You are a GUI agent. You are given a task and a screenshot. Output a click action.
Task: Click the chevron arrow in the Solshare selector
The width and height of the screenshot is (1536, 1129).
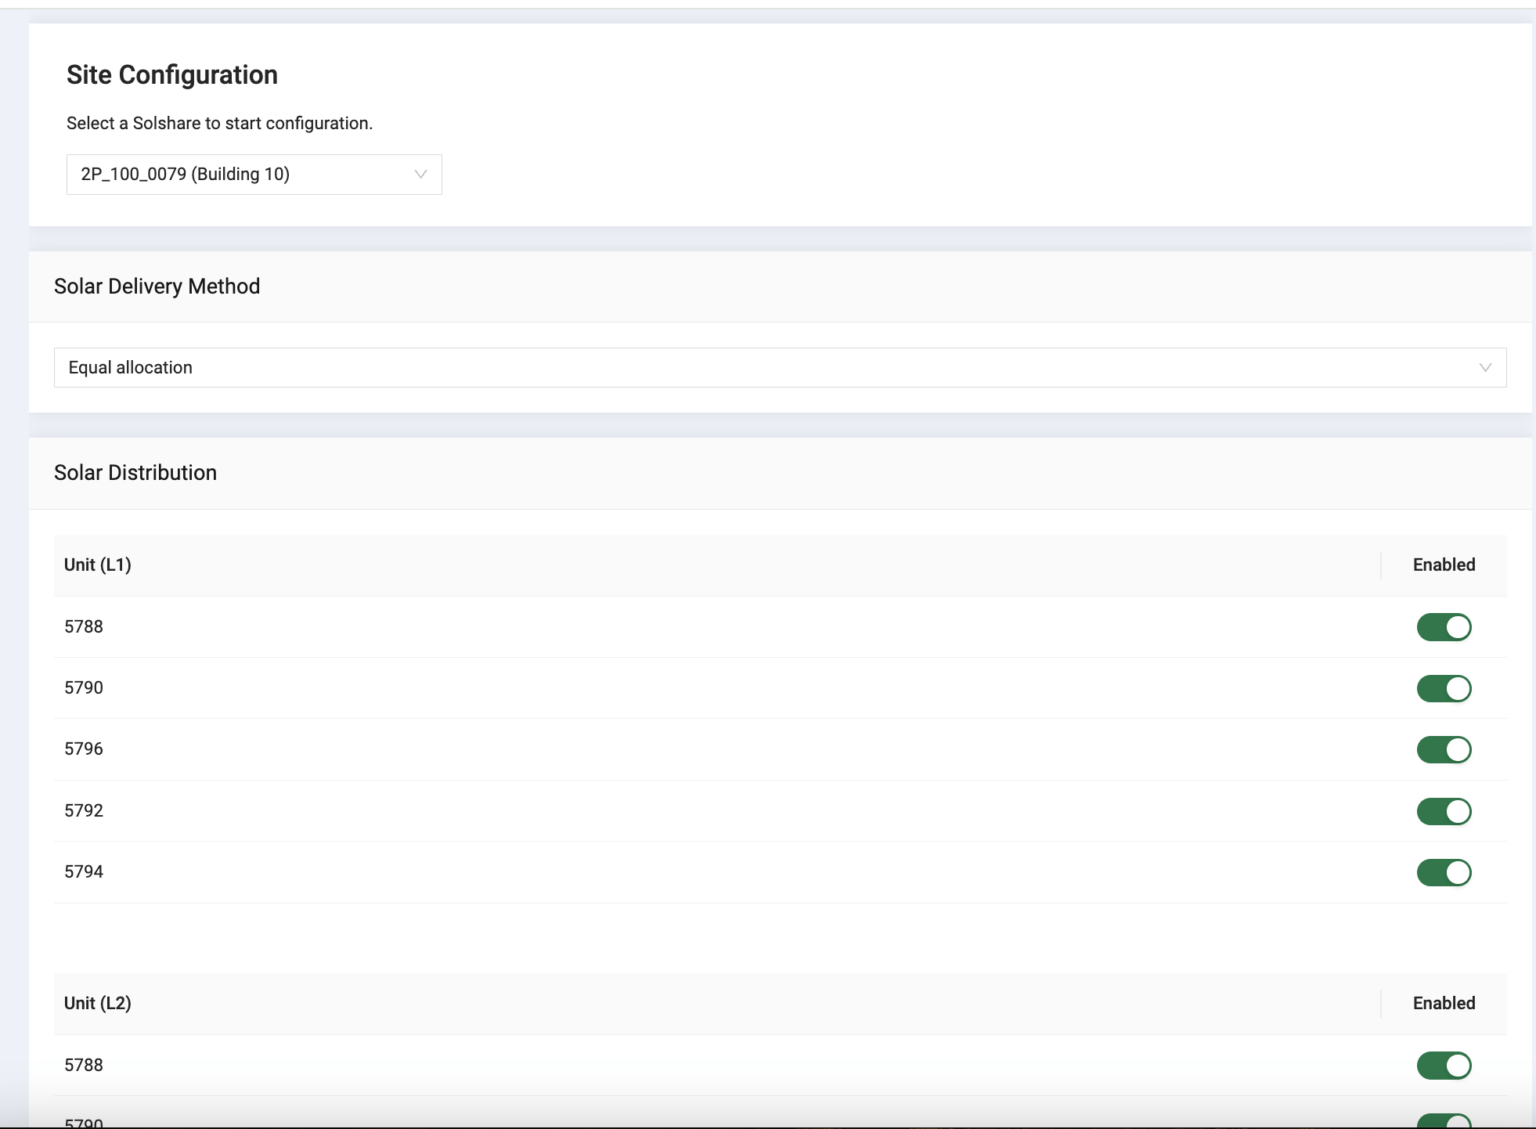[421, 174]
